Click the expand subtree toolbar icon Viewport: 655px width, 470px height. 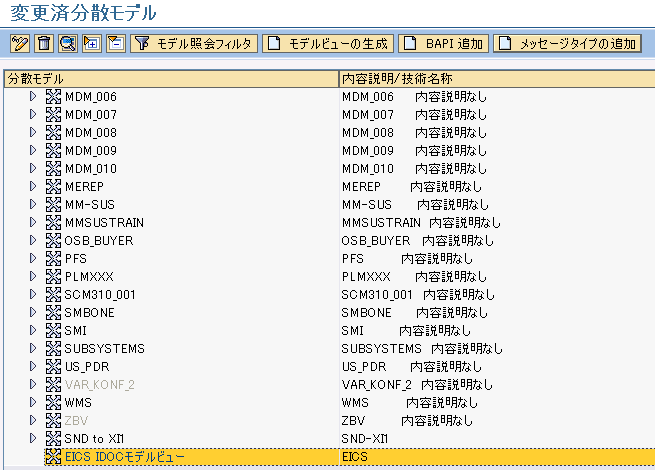[x=91, y=44]
